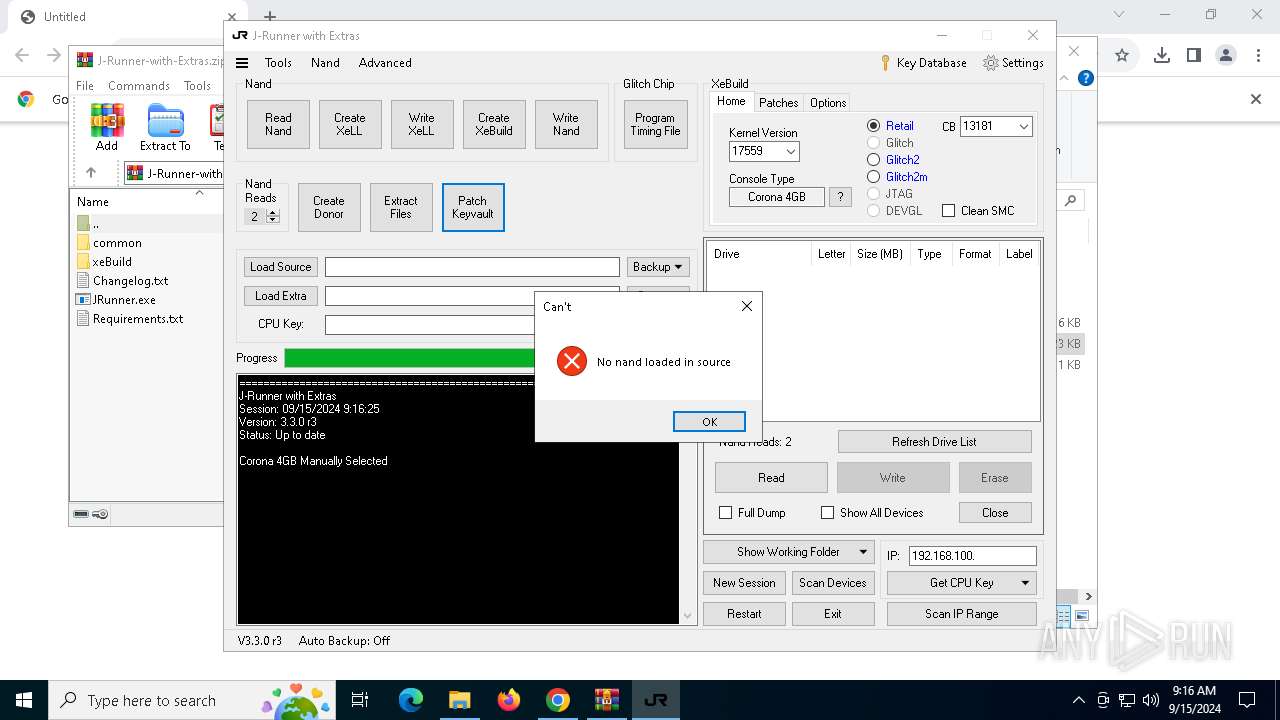Select the Glitch2m radio button
The image size is (1280, 720).
(x=873, y=177)
